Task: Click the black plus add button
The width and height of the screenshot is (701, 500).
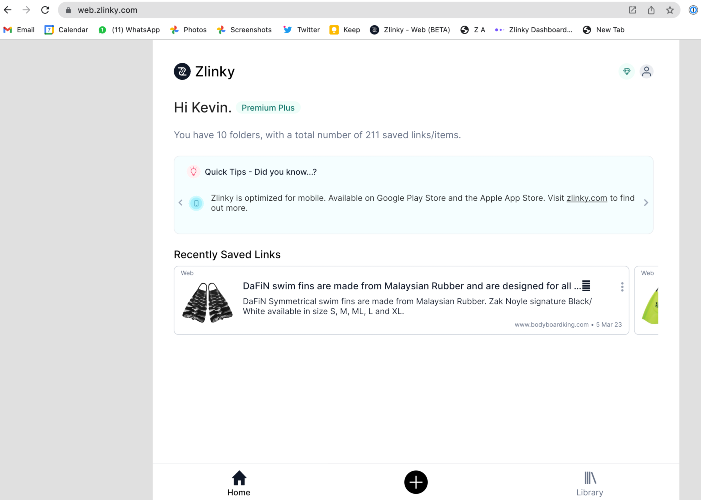Action: 416,482
